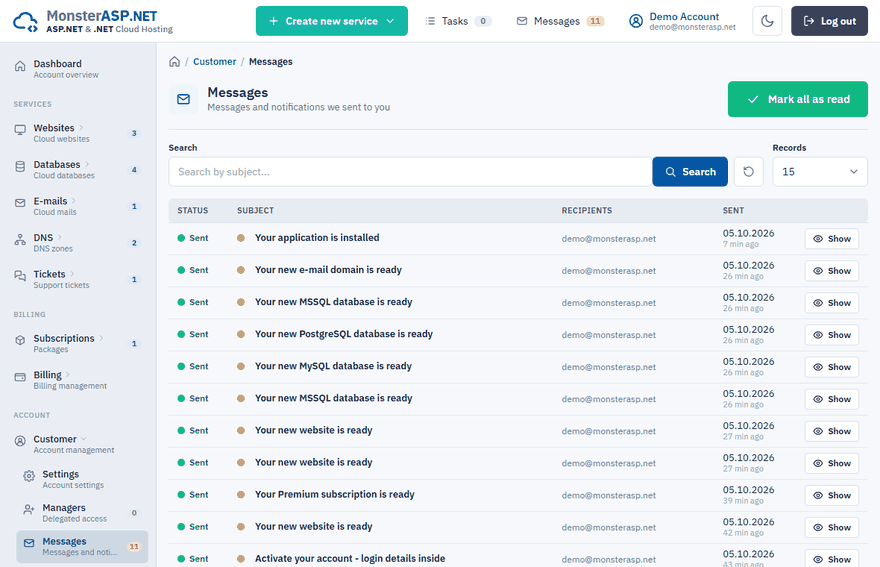Click the home icon in breadcrumb
The width and height of the screenshot is (880, 567).
(175, 62)
